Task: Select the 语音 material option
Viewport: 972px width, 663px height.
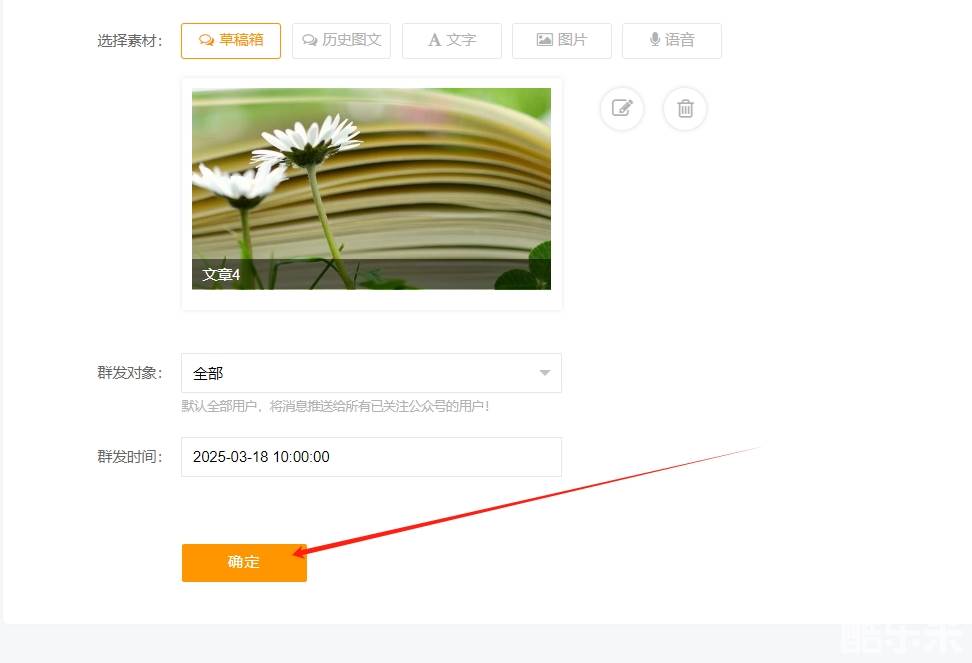Action: [x=672, y=41]
